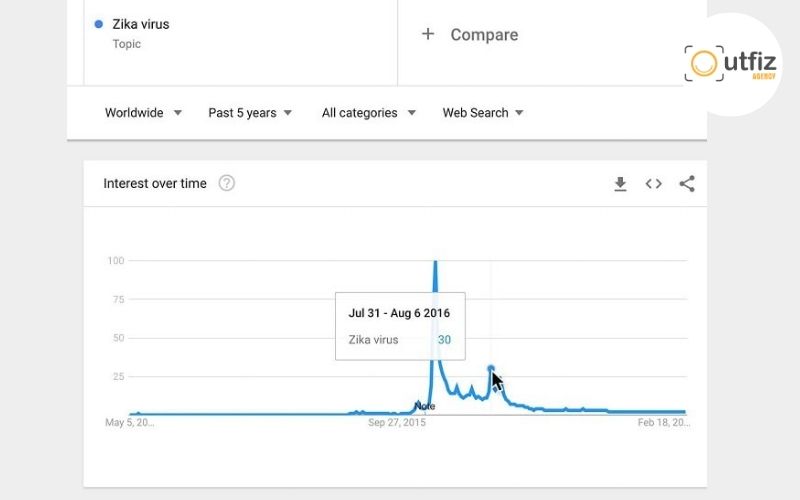The image size is (800, 500).
Task: Expand the Worldwide region dropdown
Action: (x=143, y=113)
